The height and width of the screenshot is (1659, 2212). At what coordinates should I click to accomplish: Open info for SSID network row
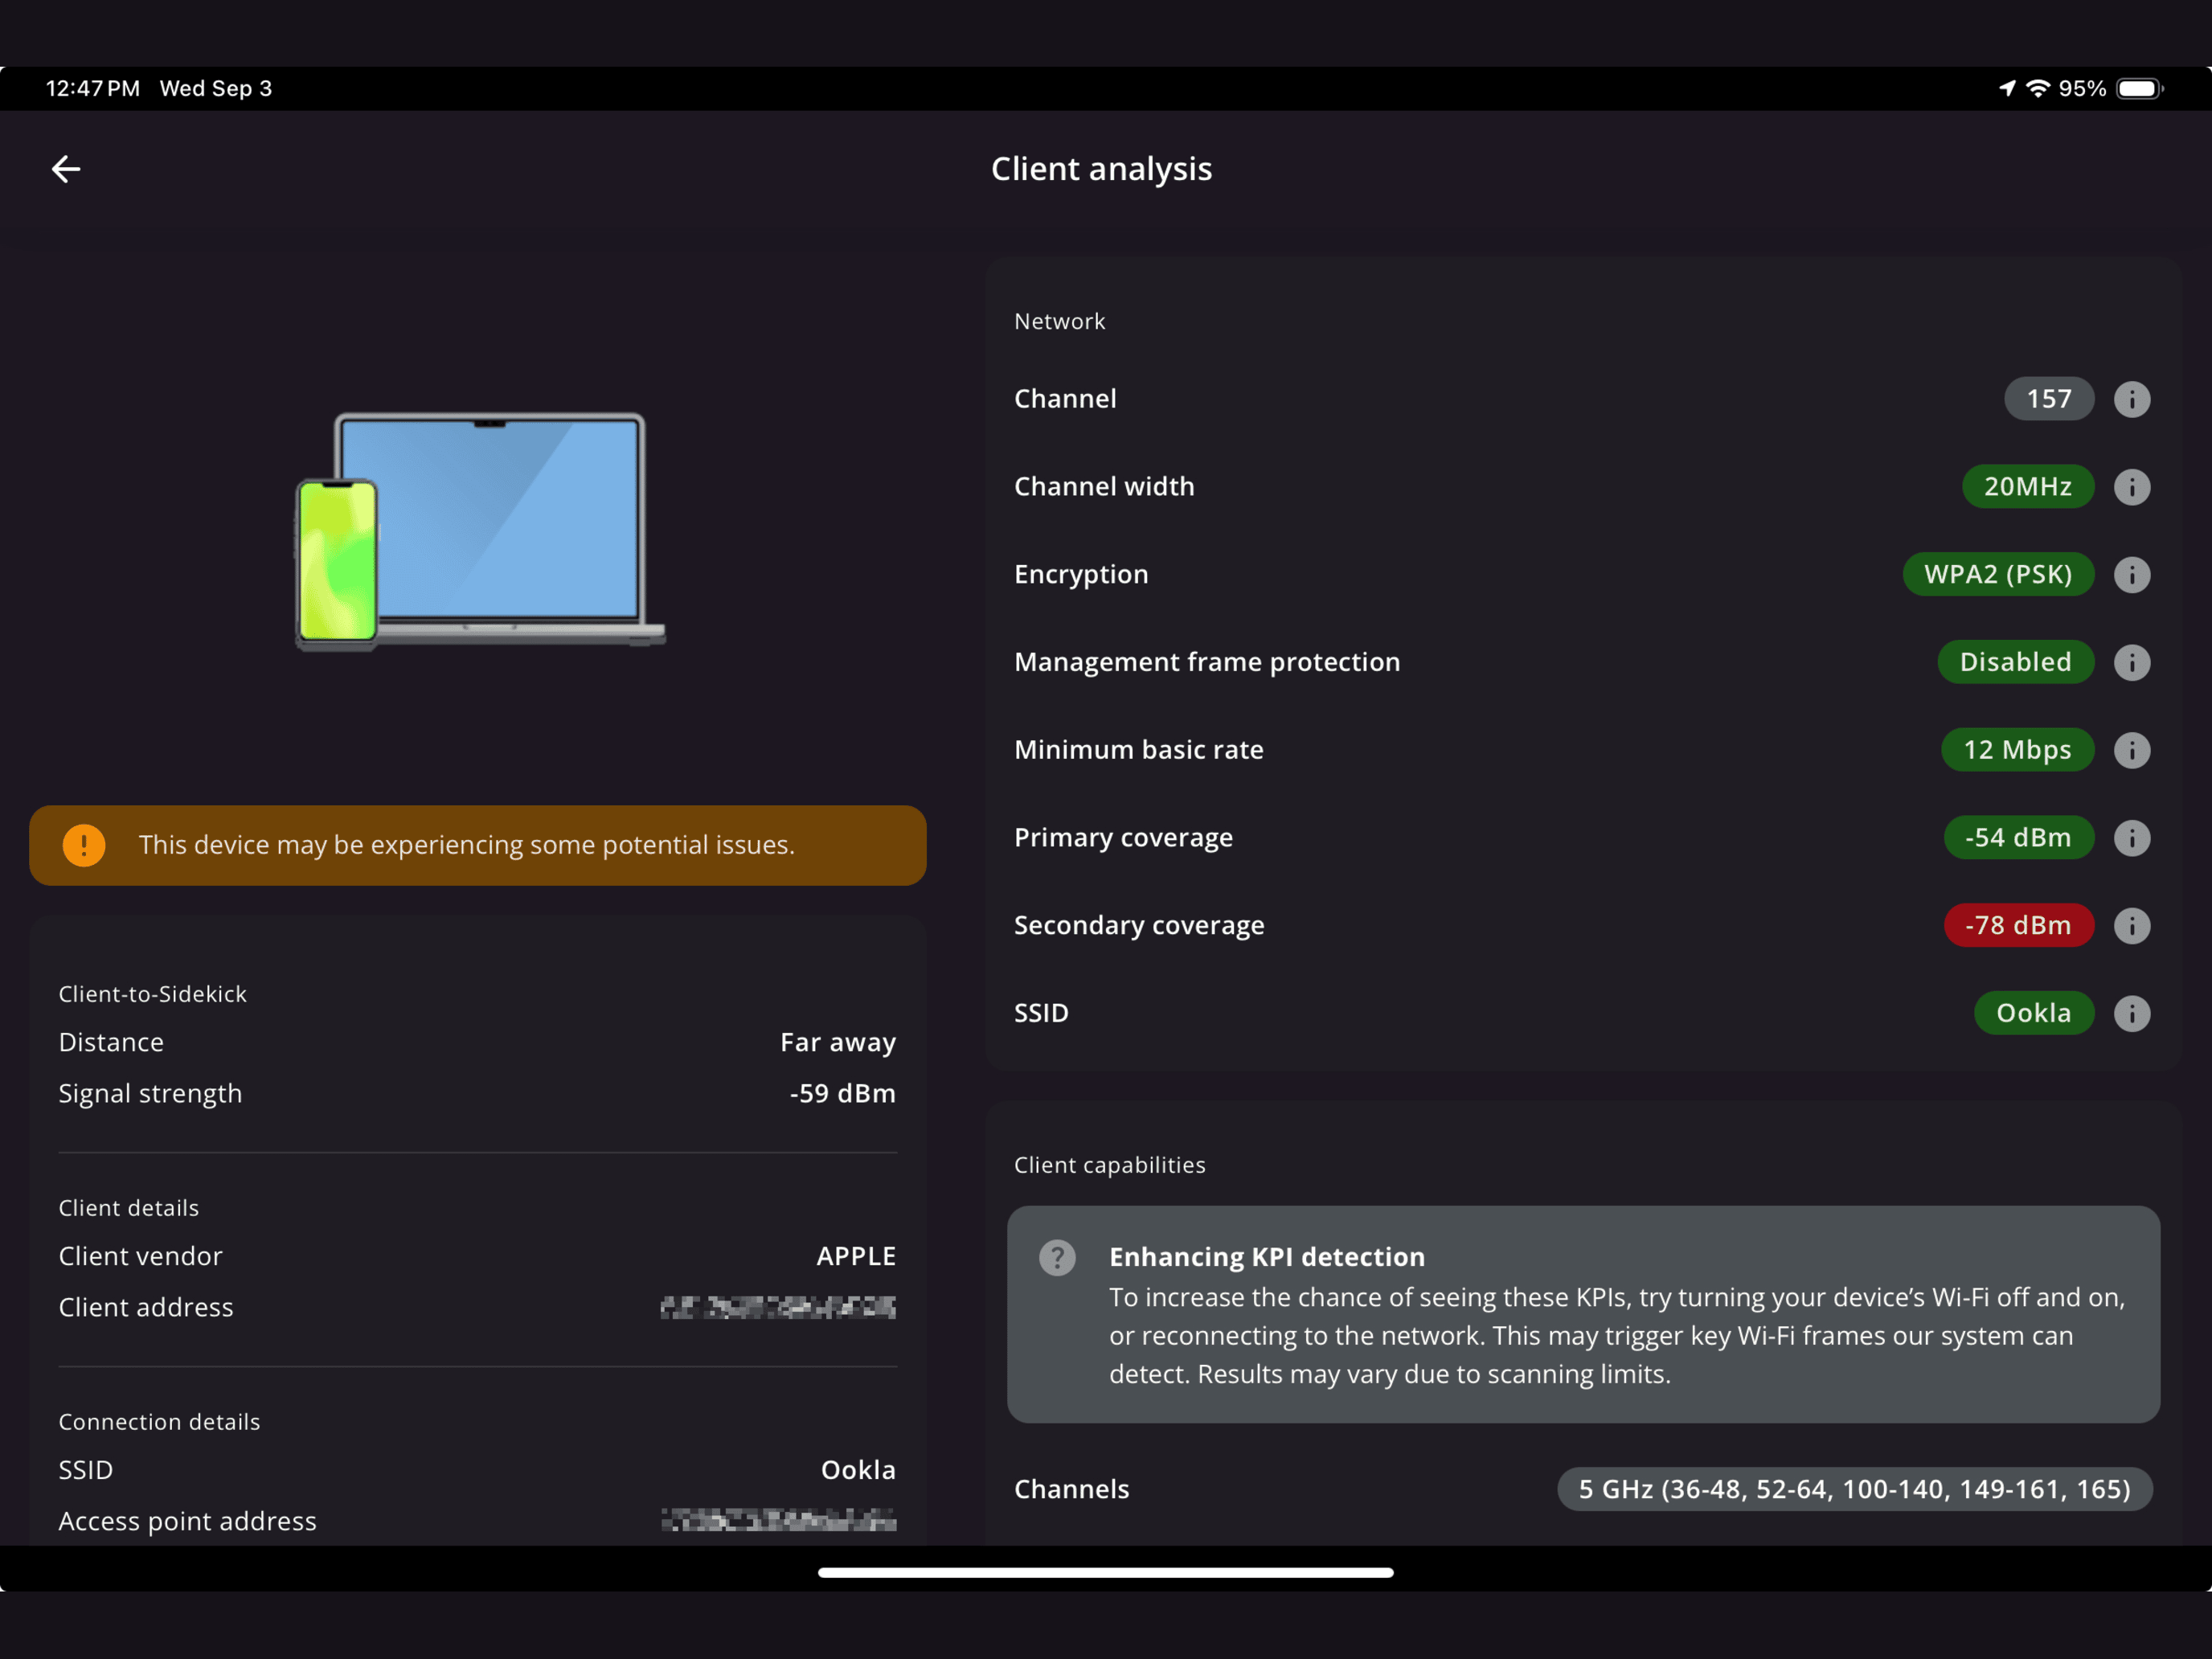[2131, 1013]
